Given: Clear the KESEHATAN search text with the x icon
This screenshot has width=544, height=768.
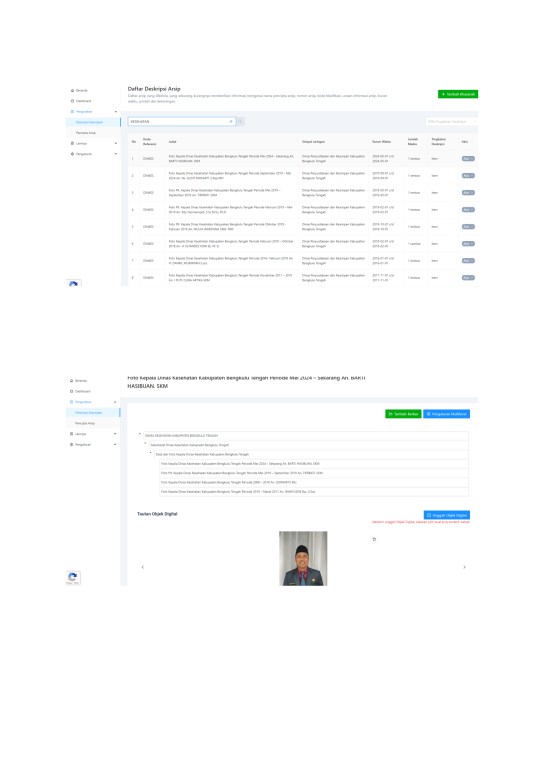Looking at the screenshot, I should point(231,121).
